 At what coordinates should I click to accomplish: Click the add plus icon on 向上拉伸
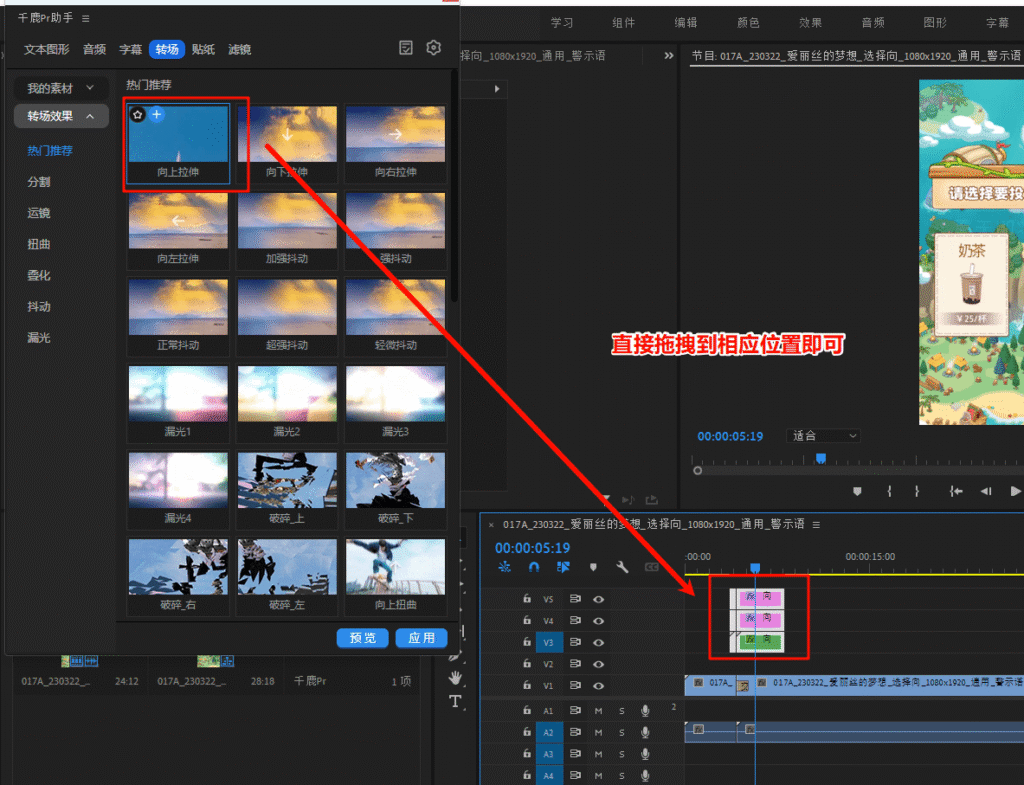pos(156,115)
